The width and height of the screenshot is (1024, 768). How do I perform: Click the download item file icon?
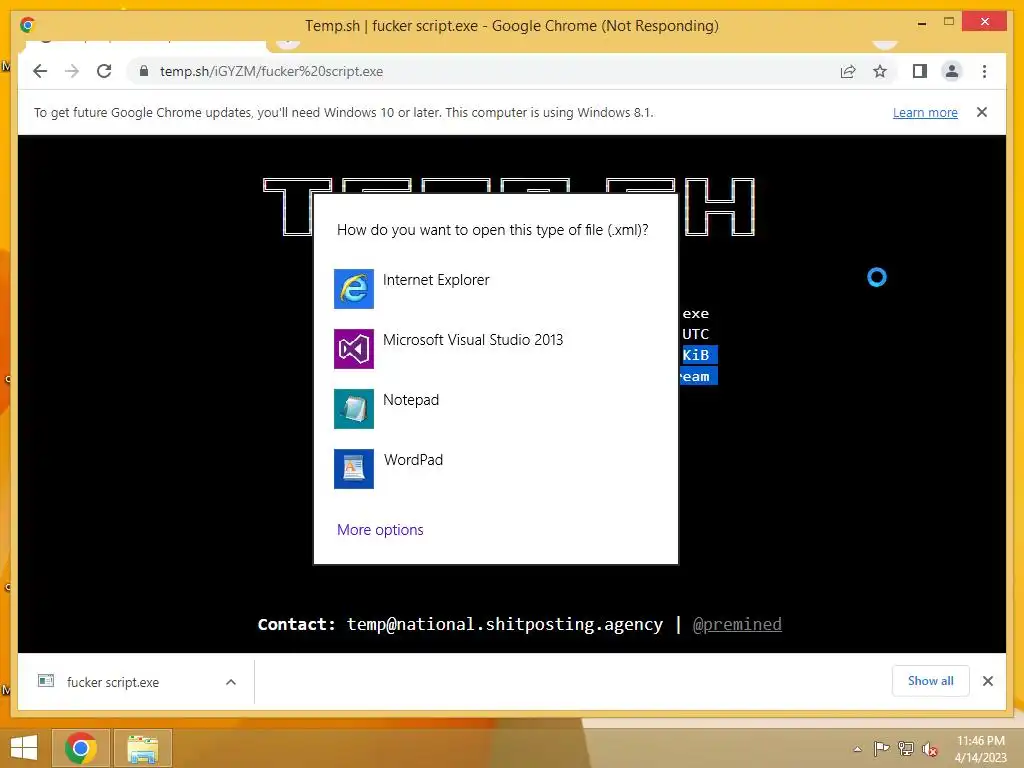pyautogui.click(x=46, y=681)
